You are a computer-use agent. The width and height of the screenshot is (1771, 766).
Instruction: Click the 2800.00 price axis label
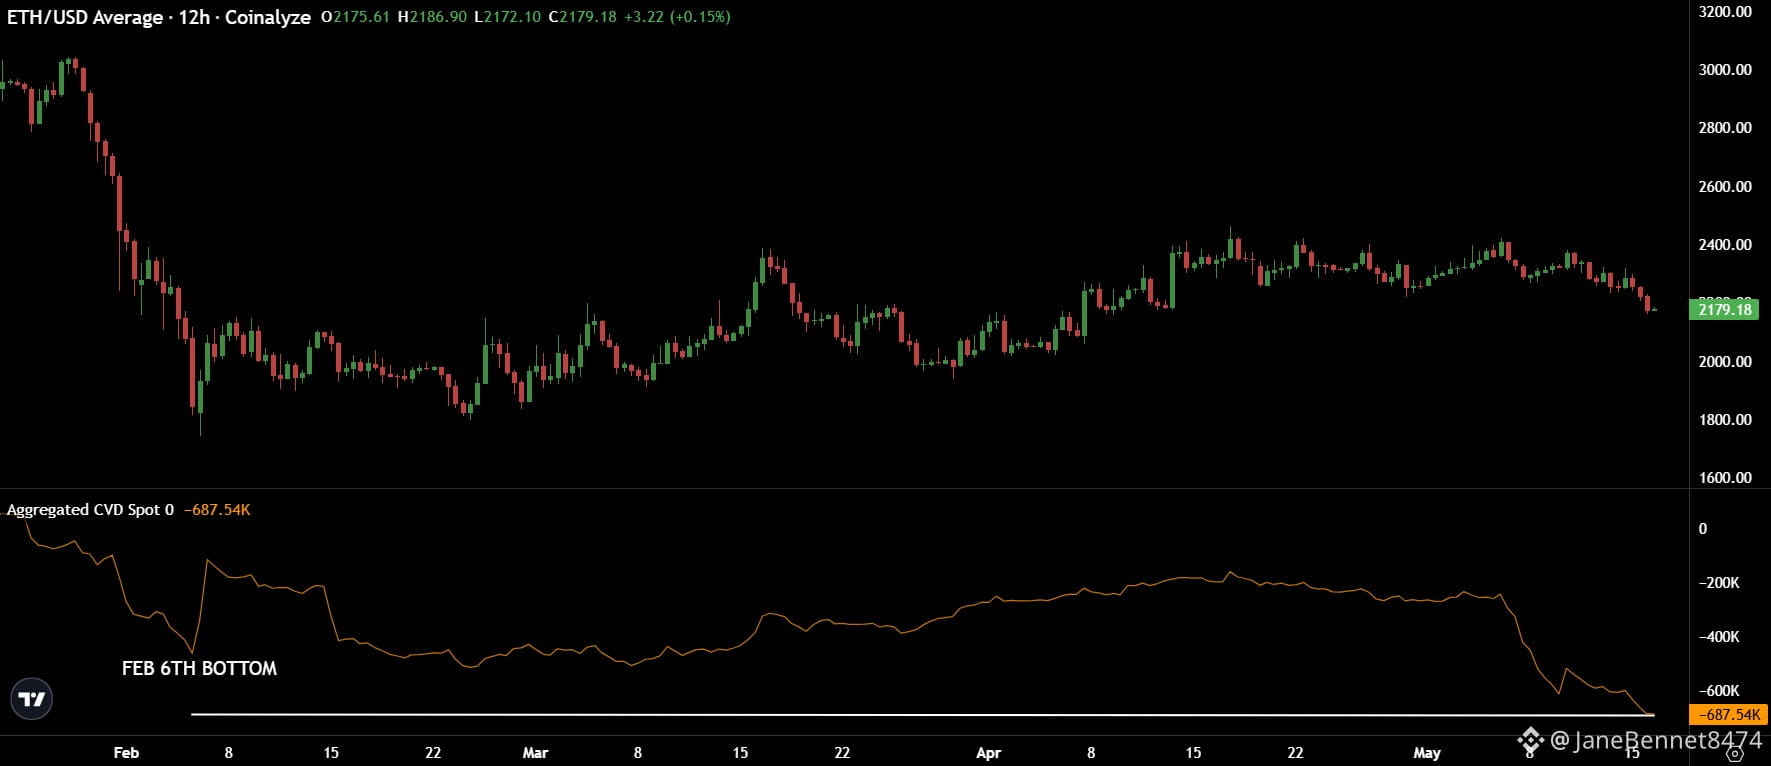[x=1725, y=128]
